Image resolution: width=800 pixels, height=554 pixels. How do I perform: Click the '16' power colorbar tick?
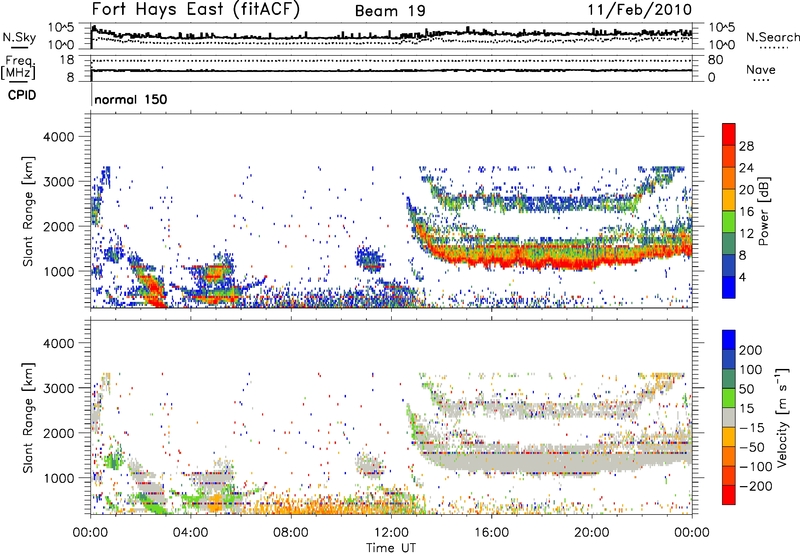(x=746, y=212)
